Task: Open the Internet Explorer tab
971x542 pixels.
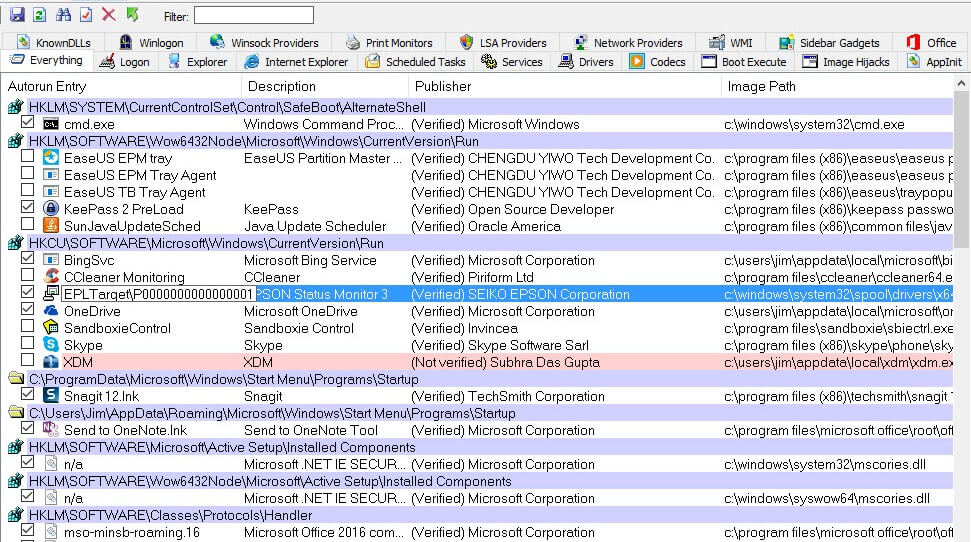Action: click(296, 62)
